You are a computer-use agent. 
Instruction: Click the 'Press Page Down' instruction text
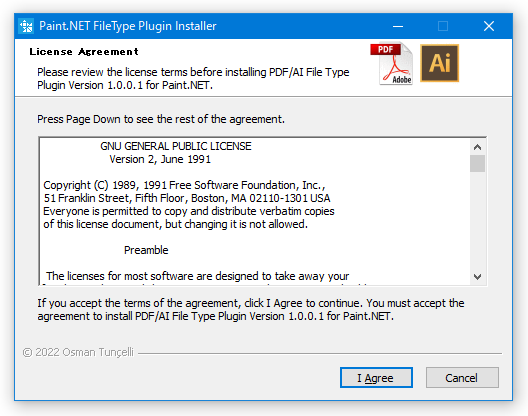(x=161, y=119)
